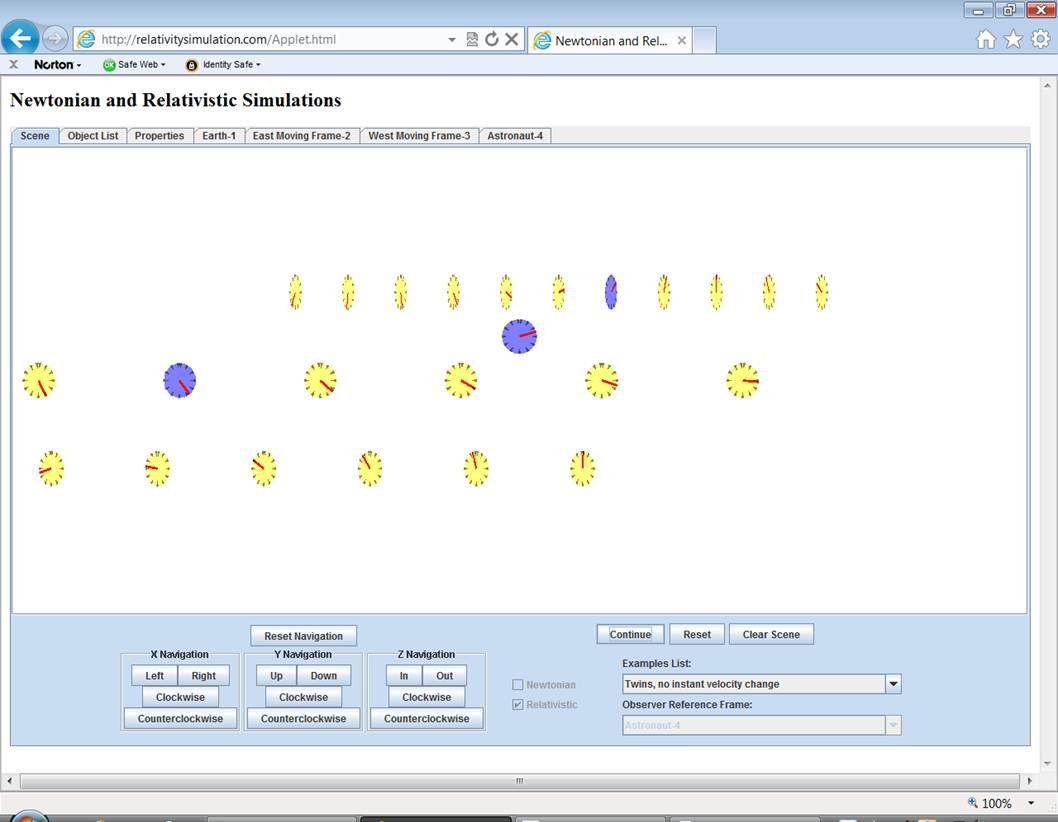This screenshot has width=1058, height=822.
Task: Open the browser Tools gear icon
Action: click(x=1040, y=39)
